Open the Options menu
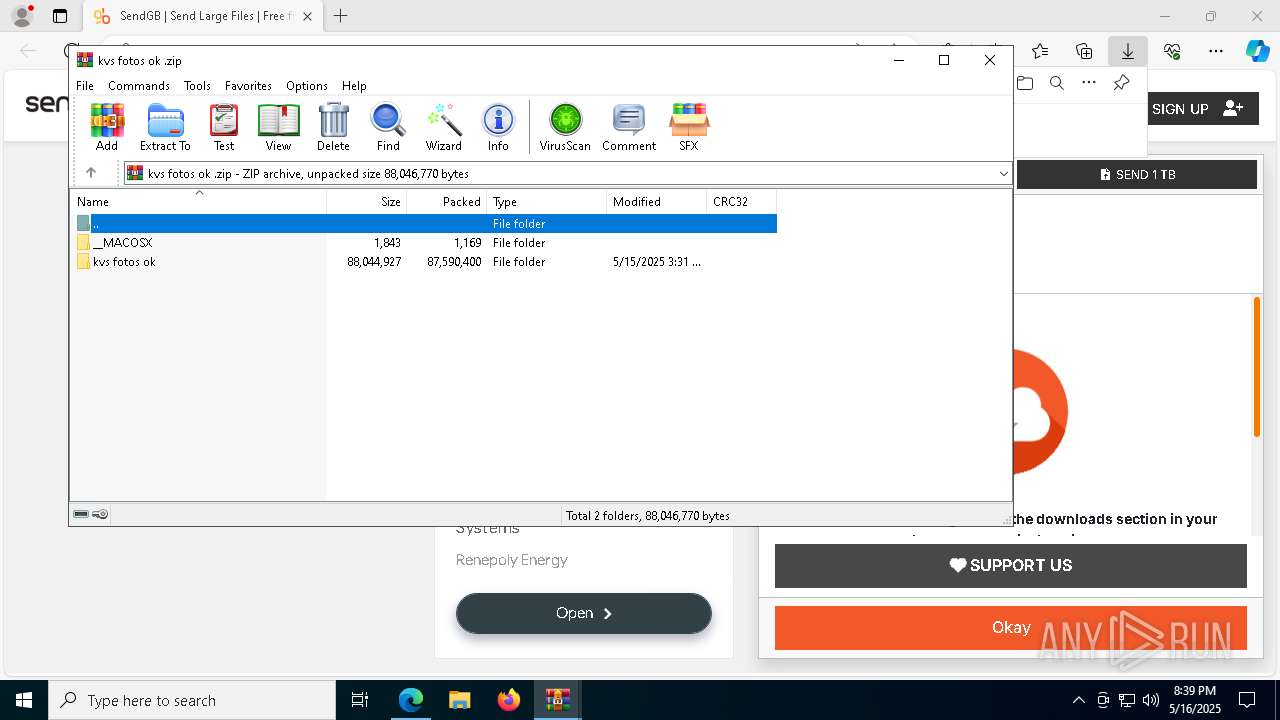Screen dimensions: 1280x720 coord(307,86)
